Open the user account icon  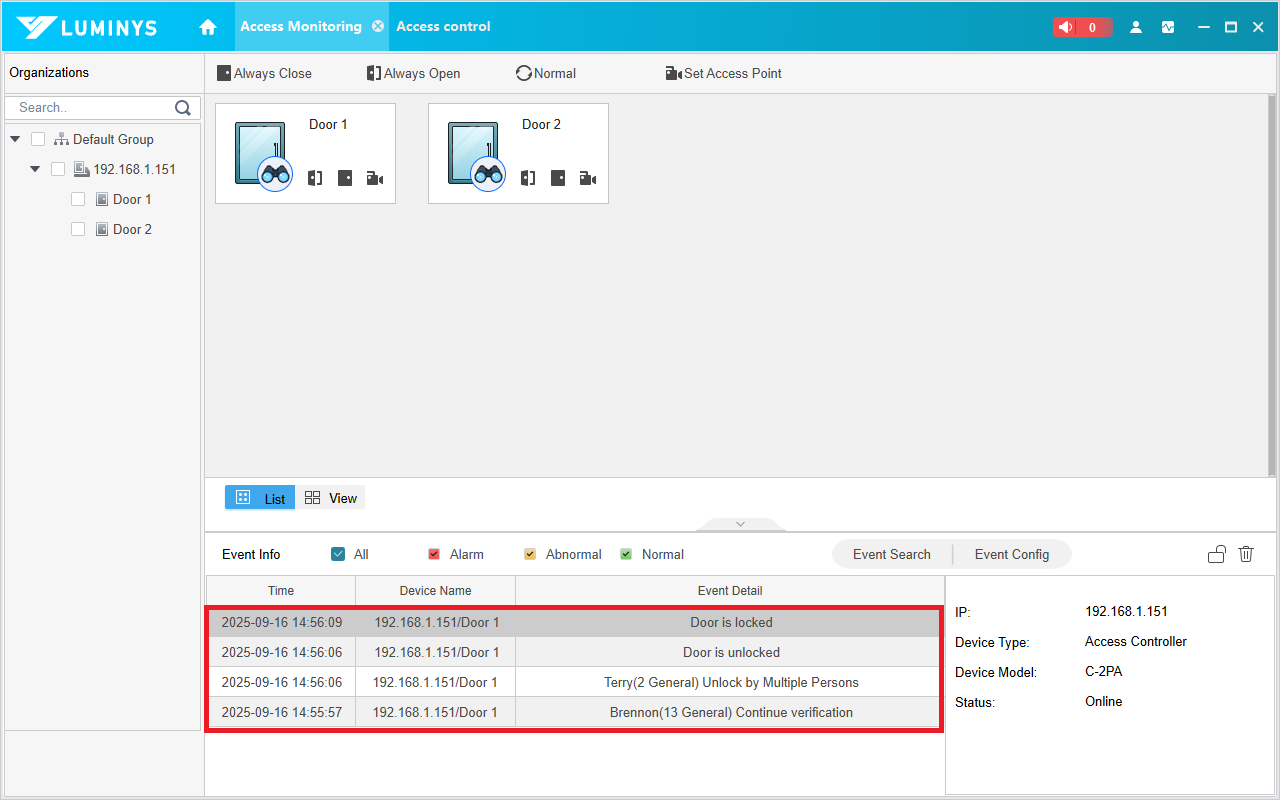click(x=1135, y=27)
